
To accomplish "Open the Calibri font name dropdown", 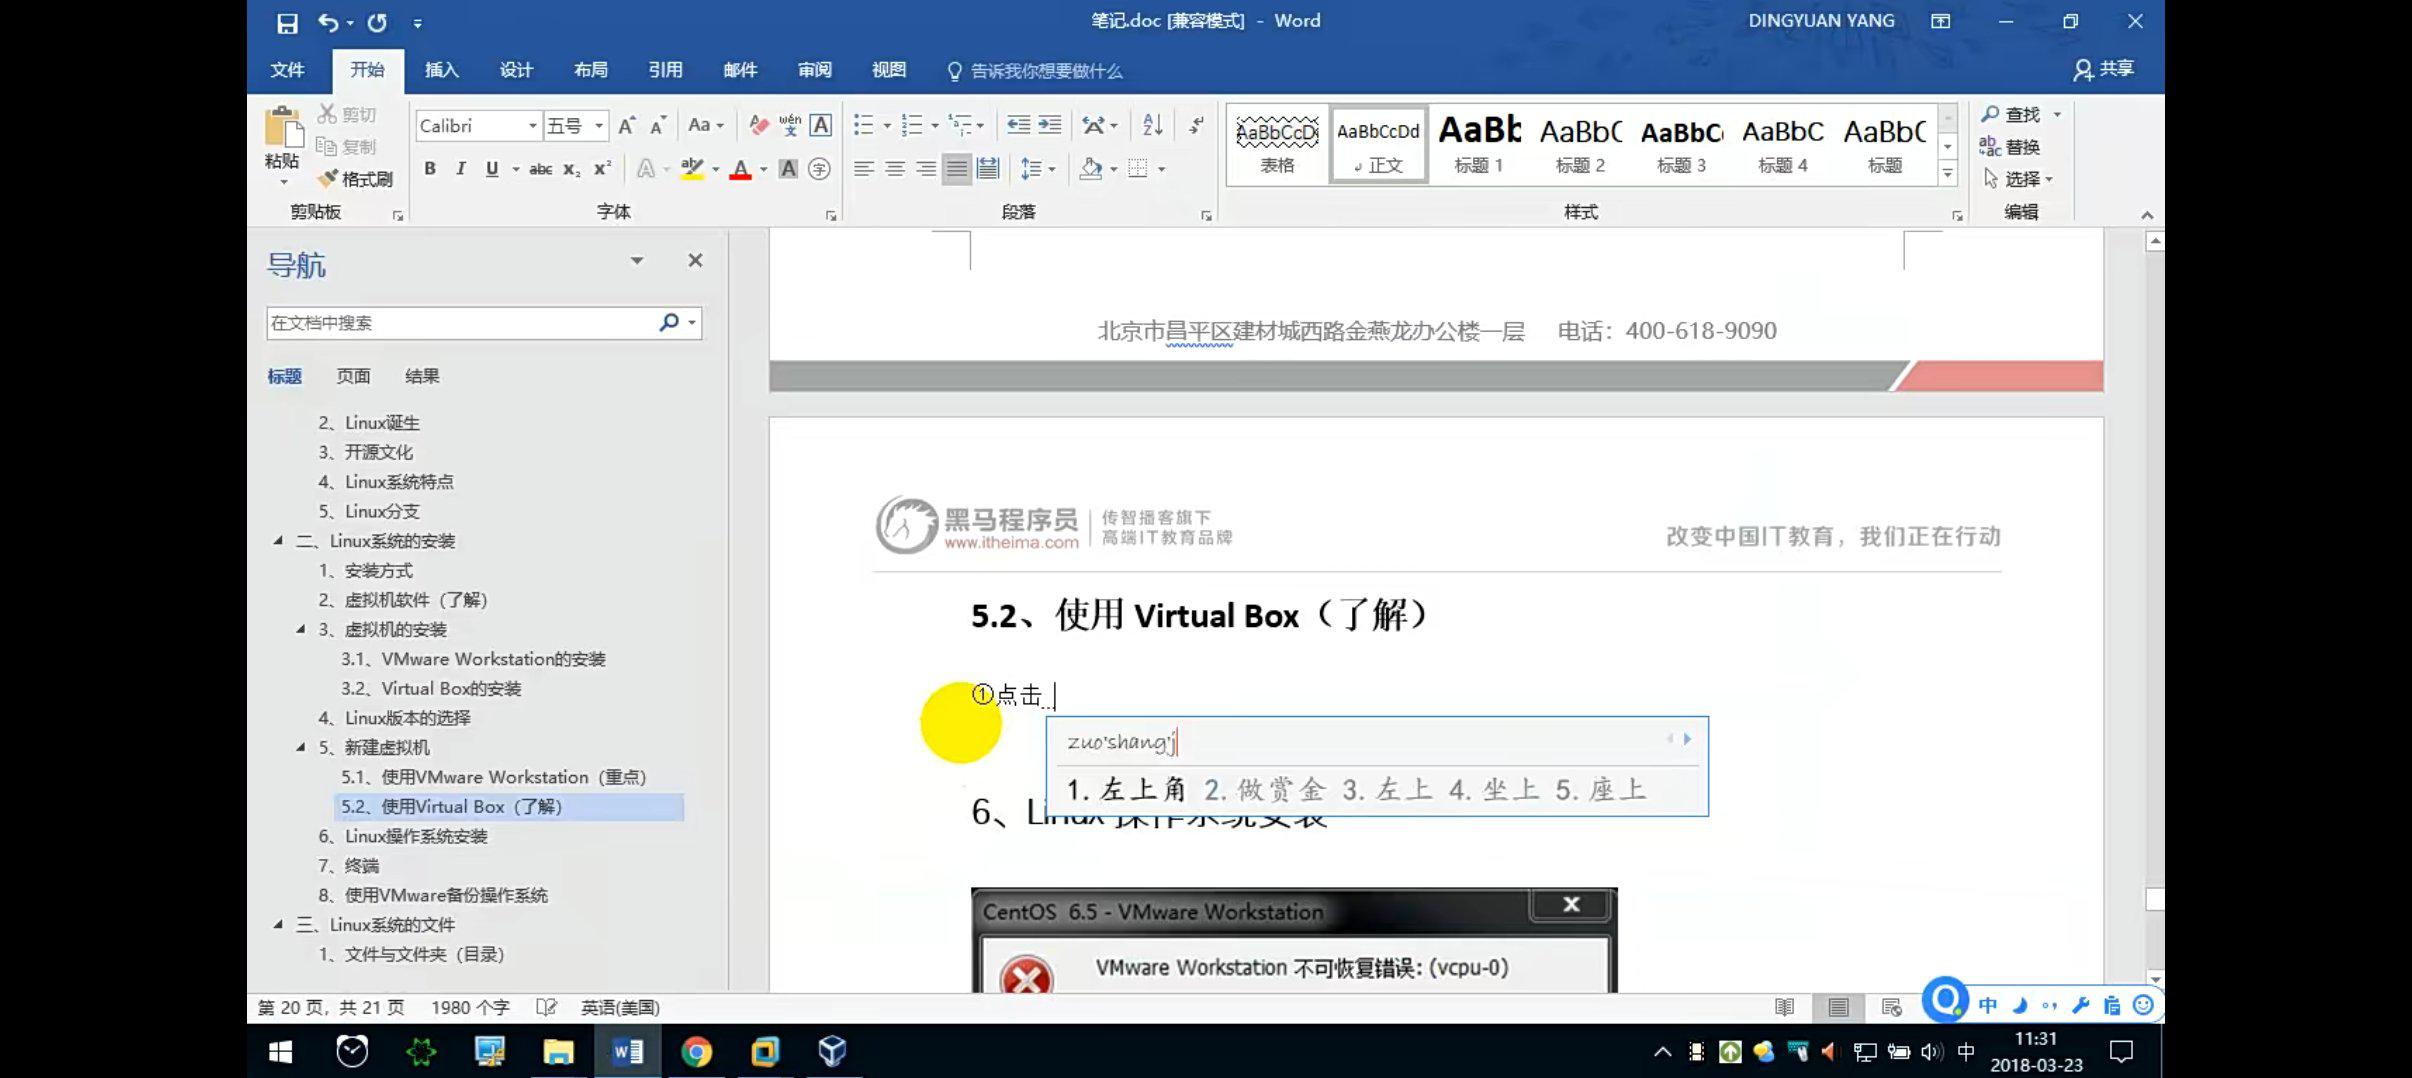I will click(x=532, y=126).
